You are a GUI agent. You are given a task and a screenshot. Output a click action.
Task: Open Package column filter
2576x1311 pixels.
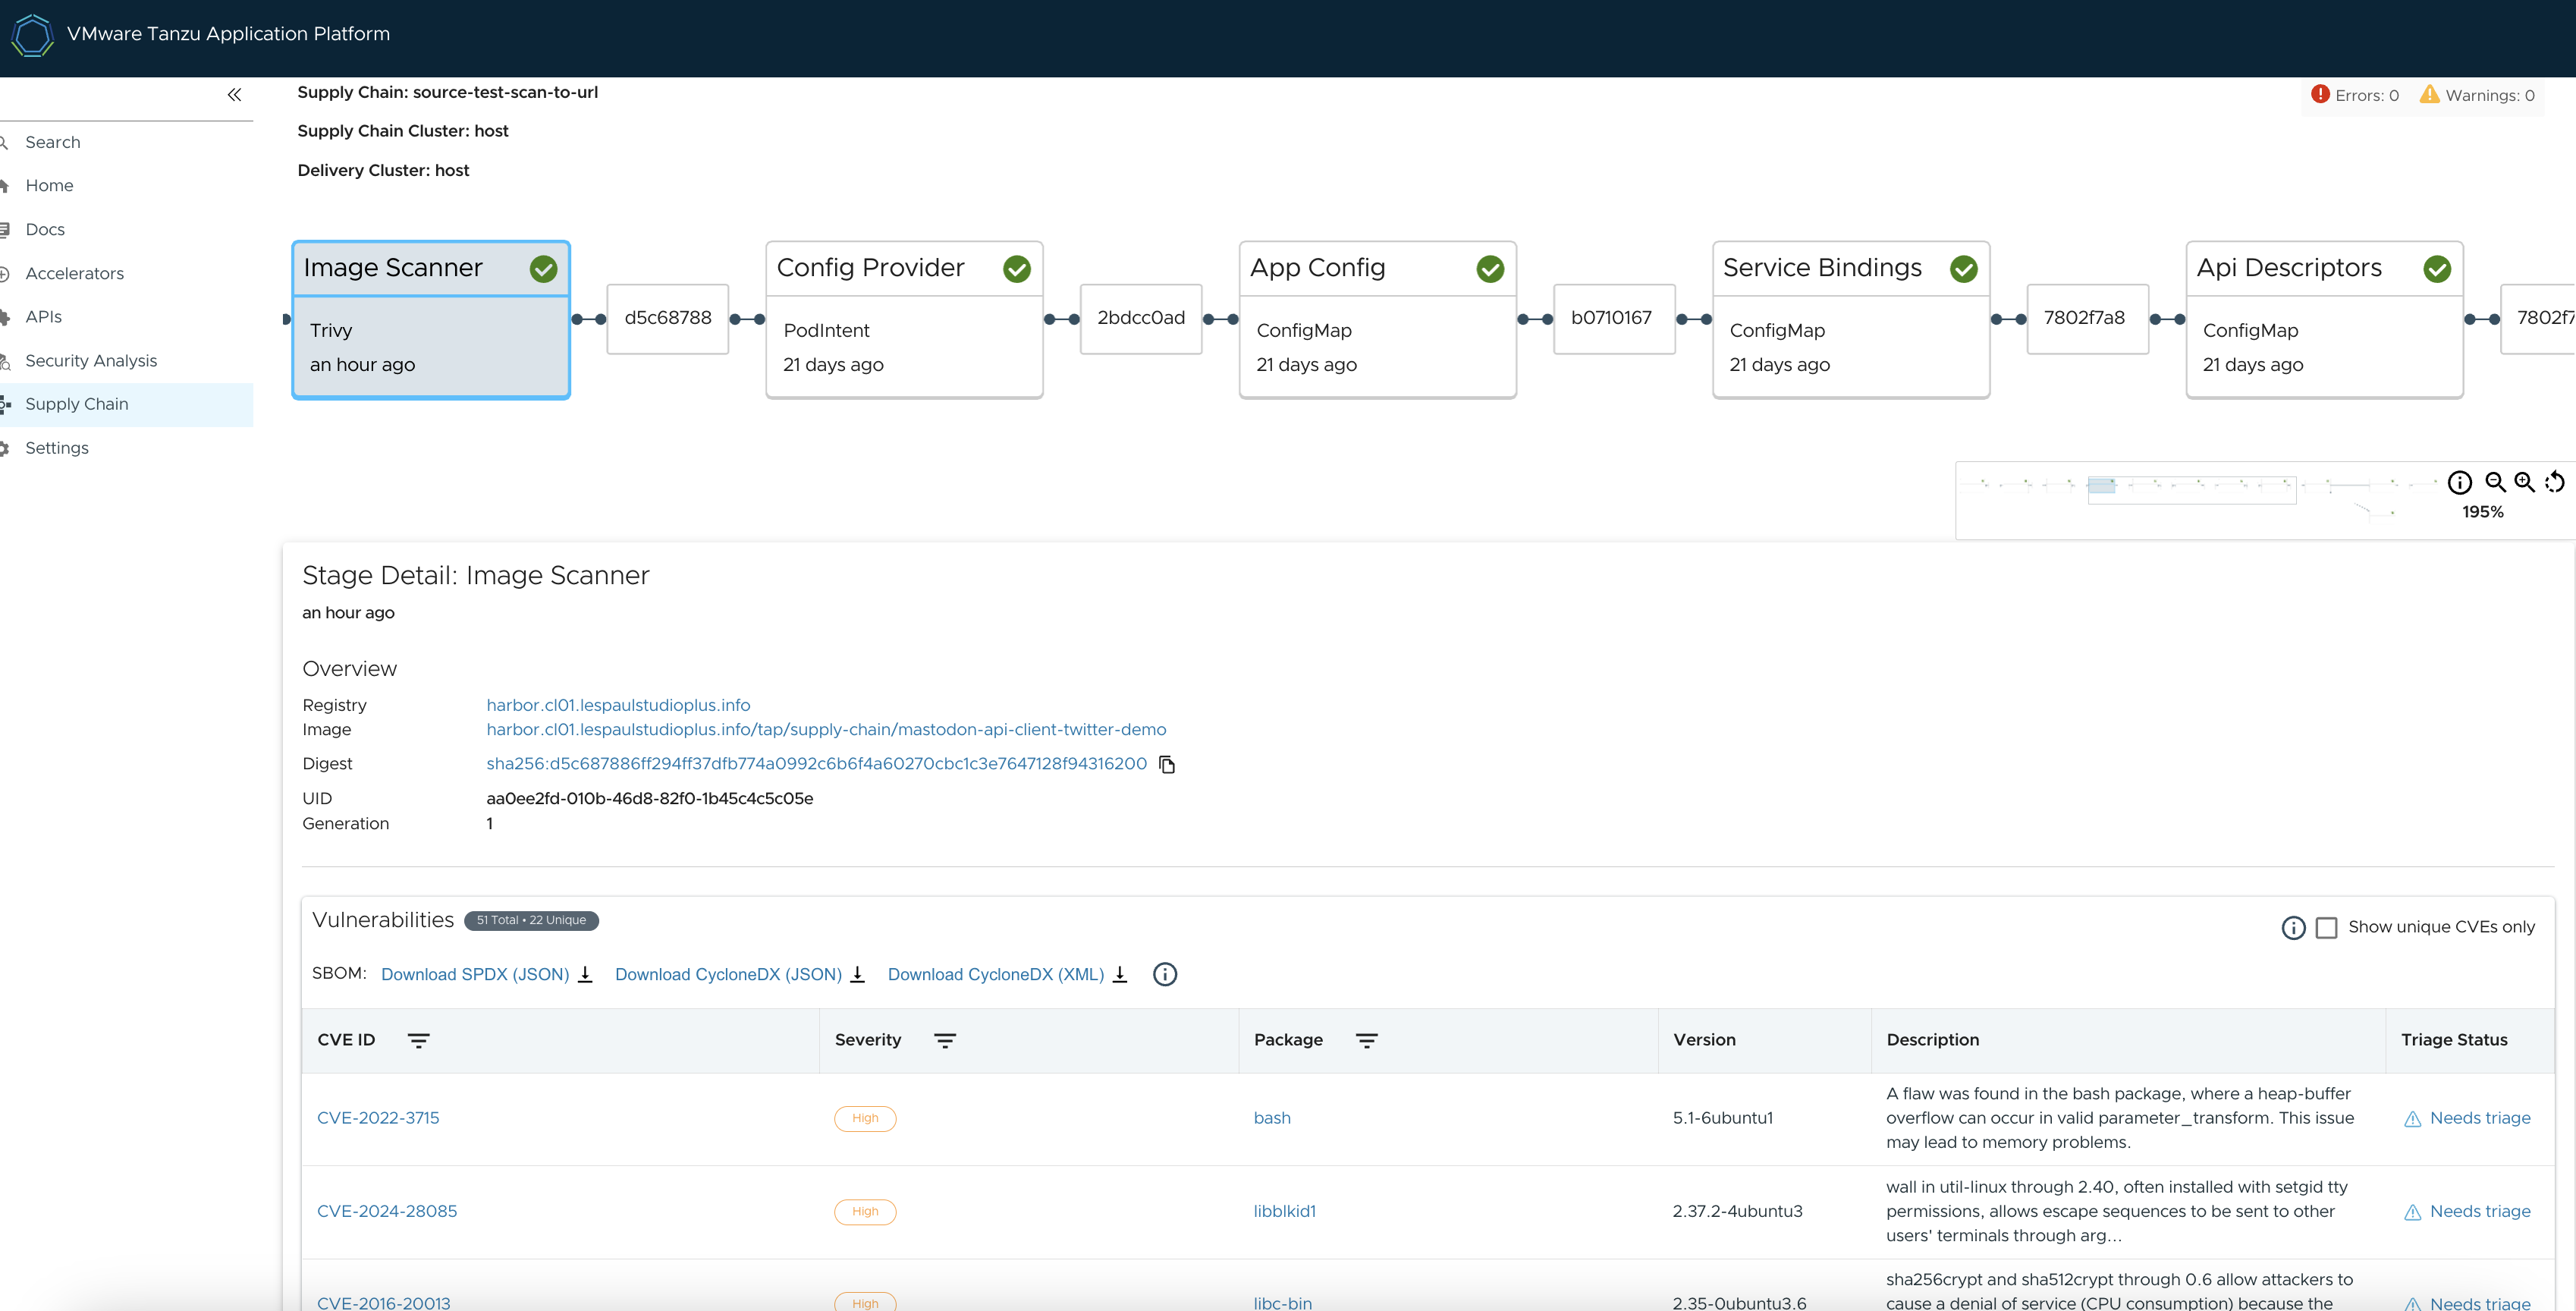pos(1366,1041)
